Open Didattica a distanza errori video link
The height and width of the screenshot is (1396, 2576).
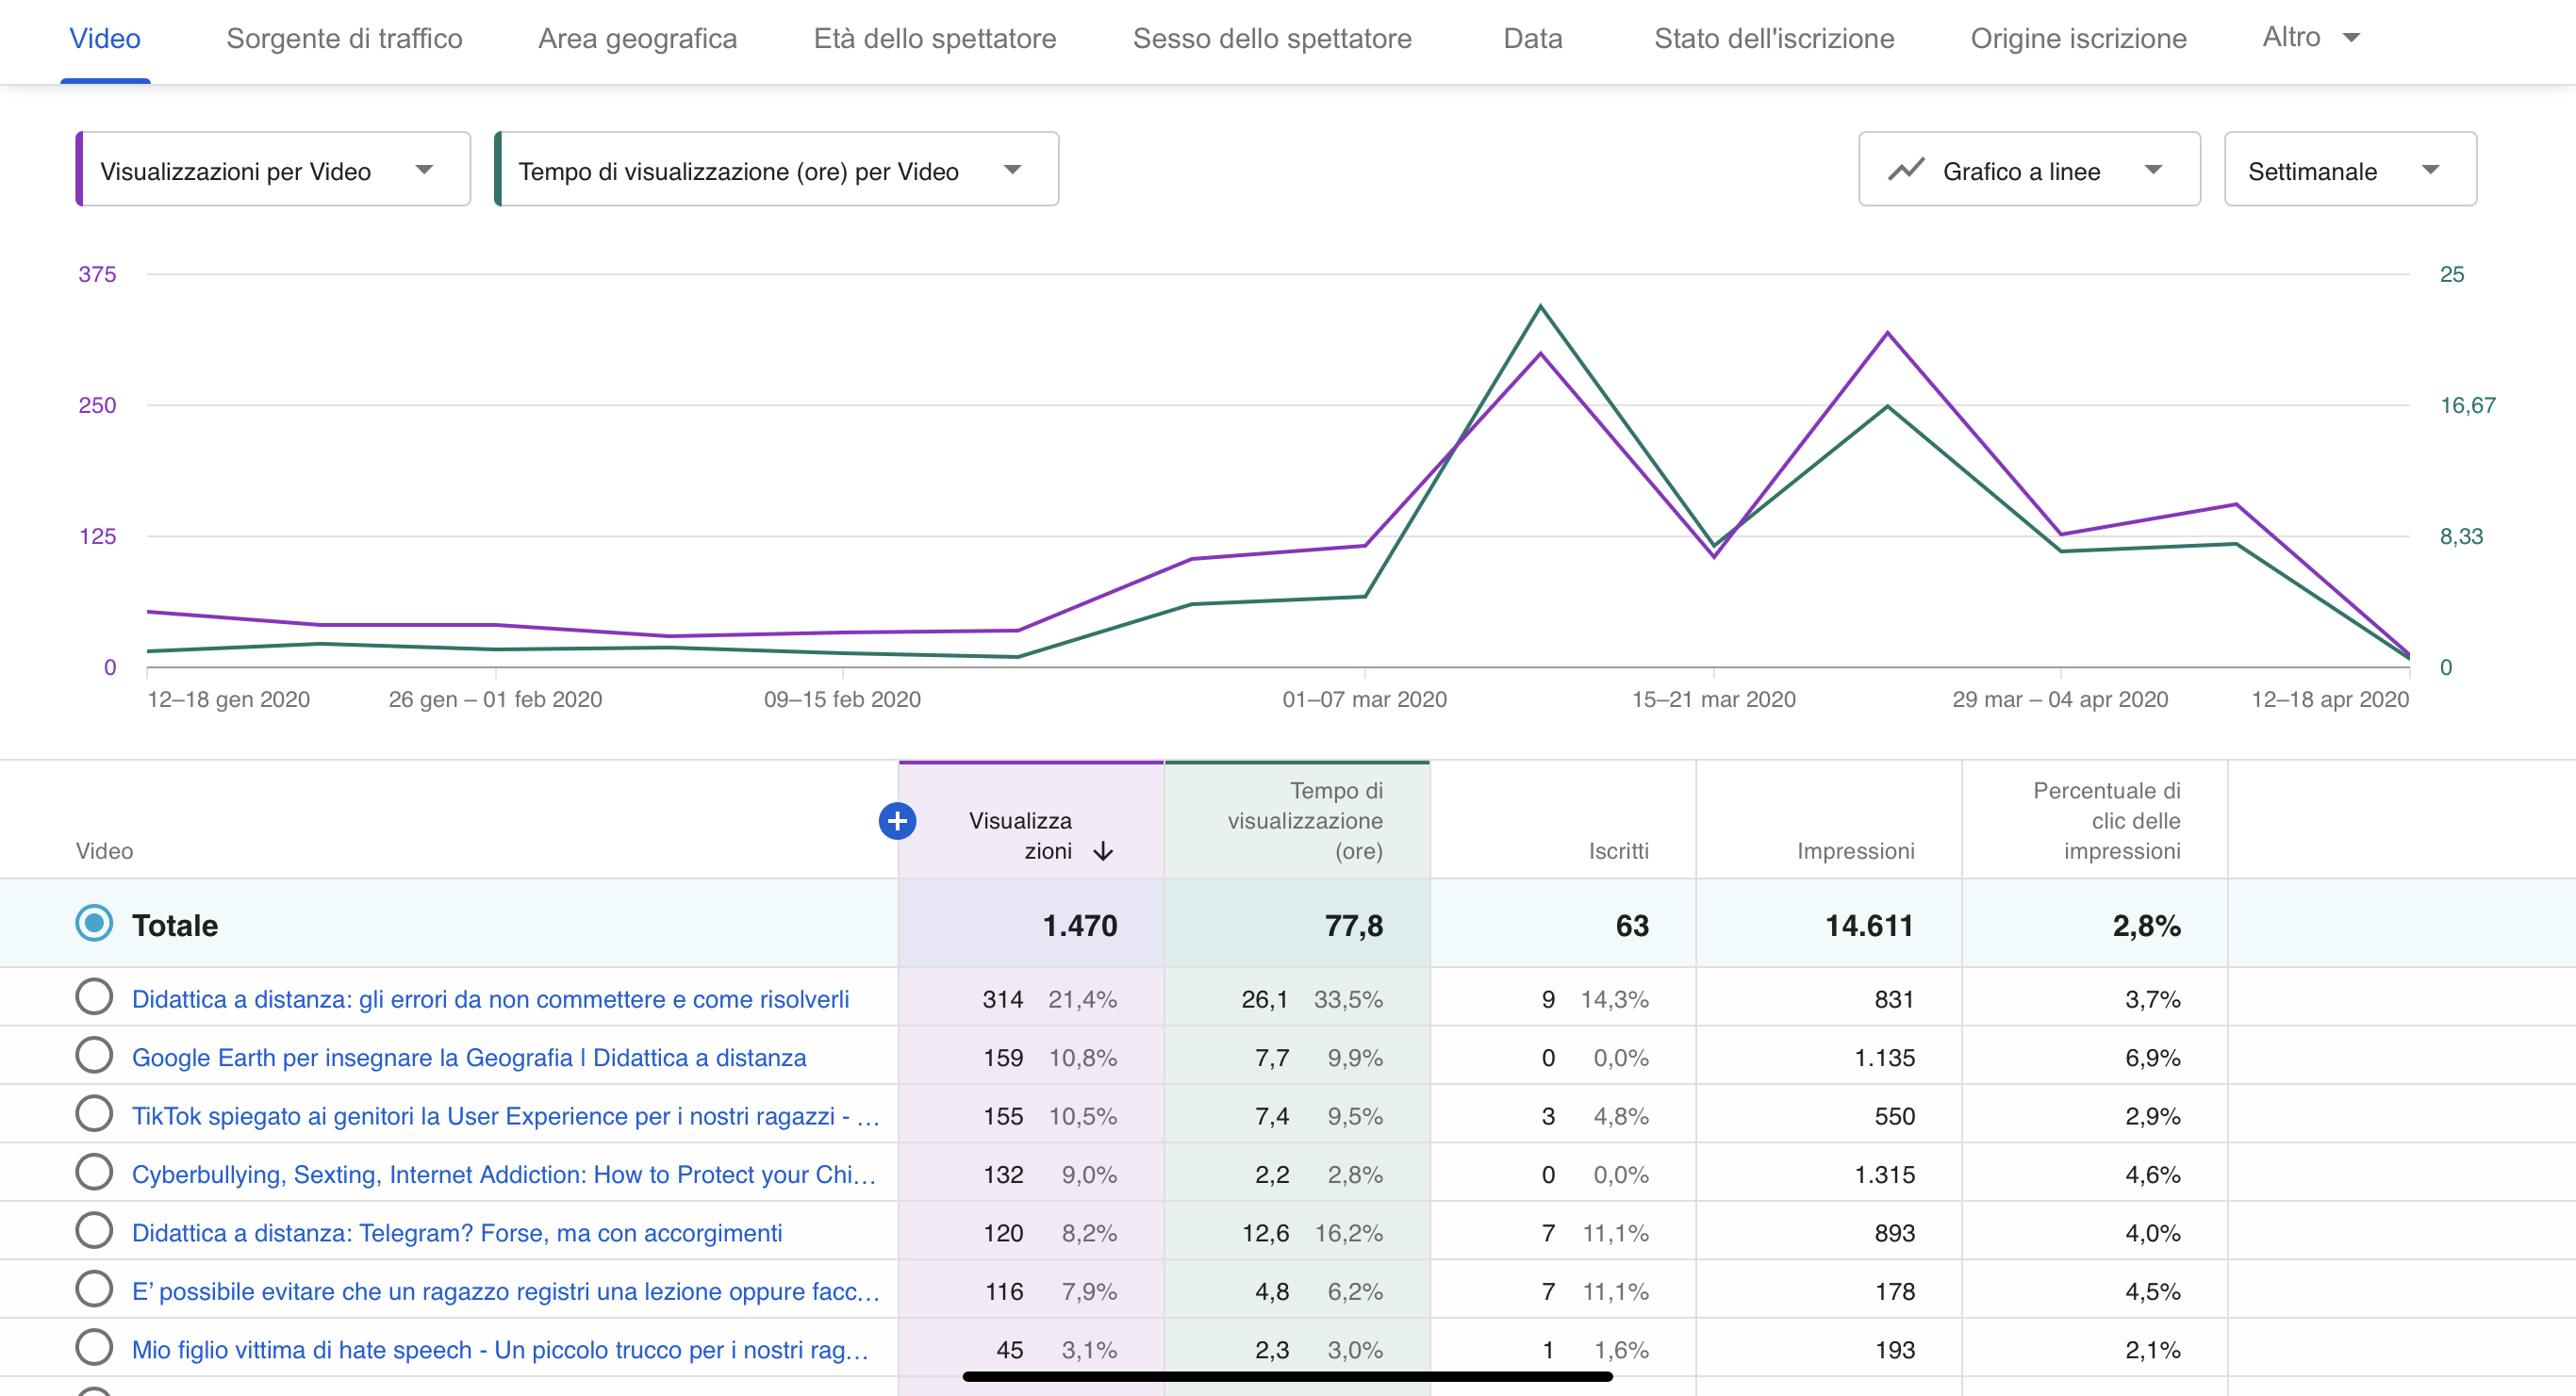[x=490, y=999]
